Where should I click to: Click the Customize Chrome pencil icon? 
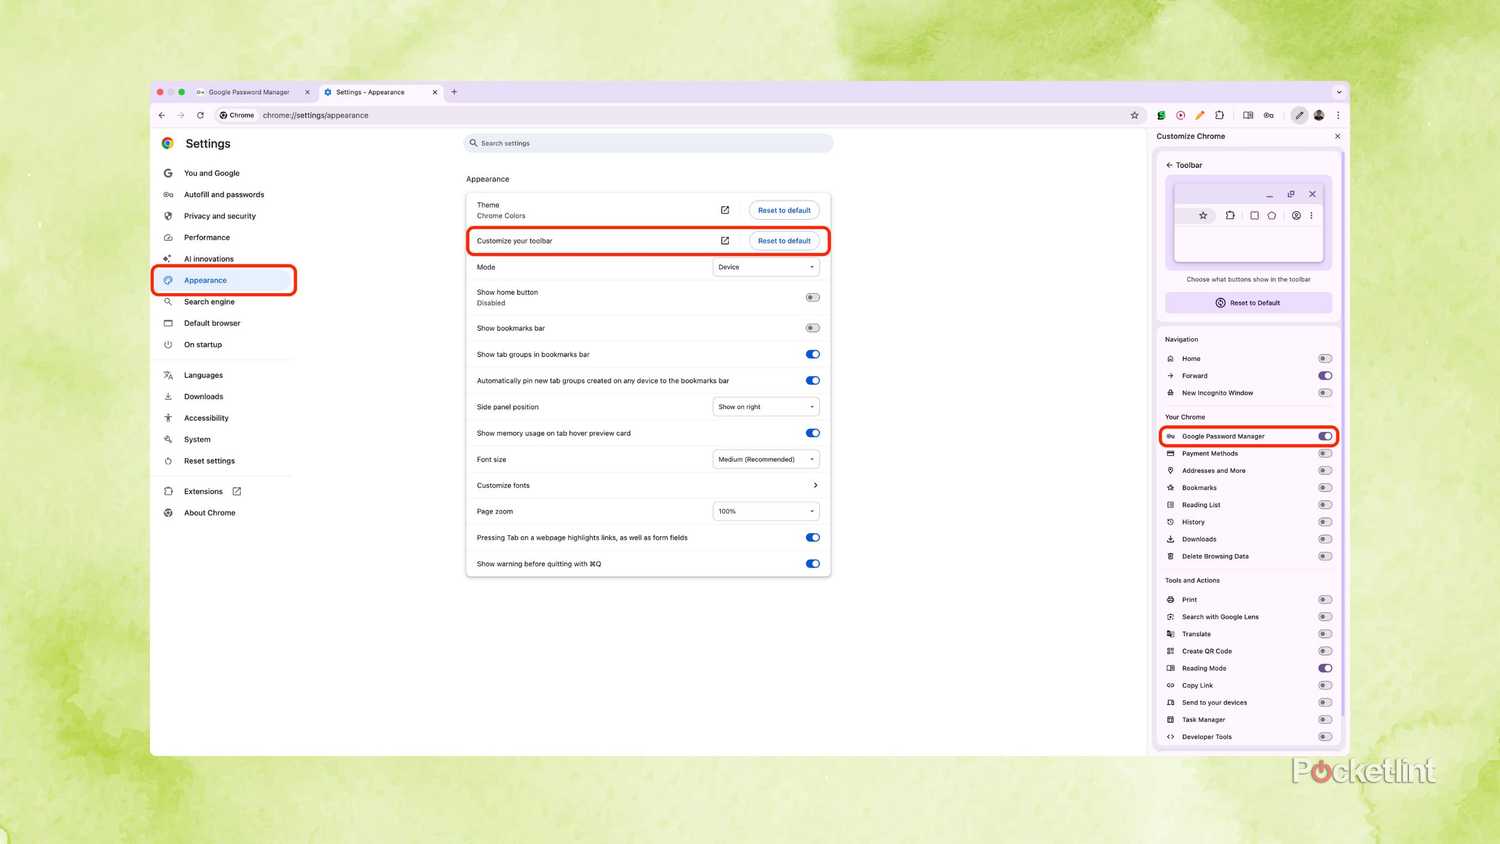(1299, 115)
